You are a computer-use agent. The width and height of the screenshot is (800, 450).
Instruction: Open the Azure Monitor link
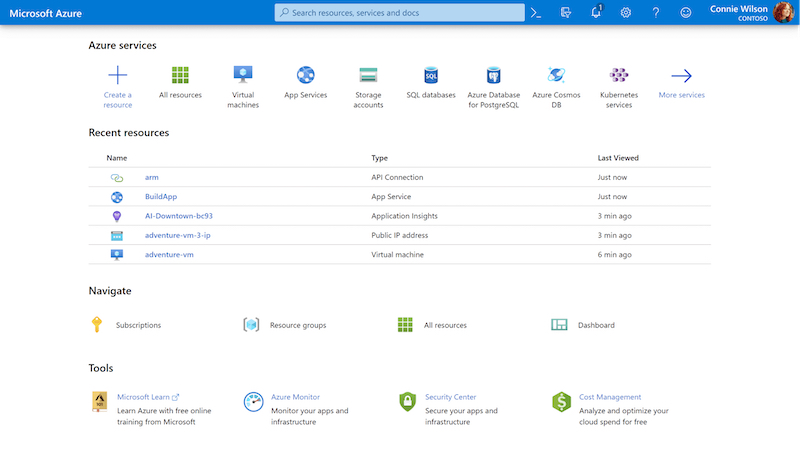[x=295, y=397]
